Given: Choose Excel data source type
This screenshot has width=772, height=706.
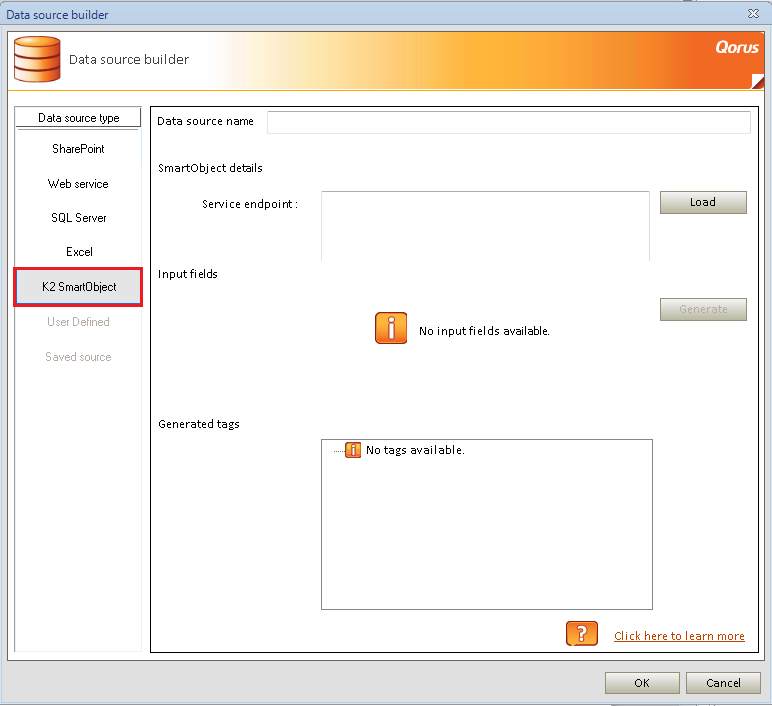Looking at the screenshot, I should pyautogui.click(x=78, y=252).
